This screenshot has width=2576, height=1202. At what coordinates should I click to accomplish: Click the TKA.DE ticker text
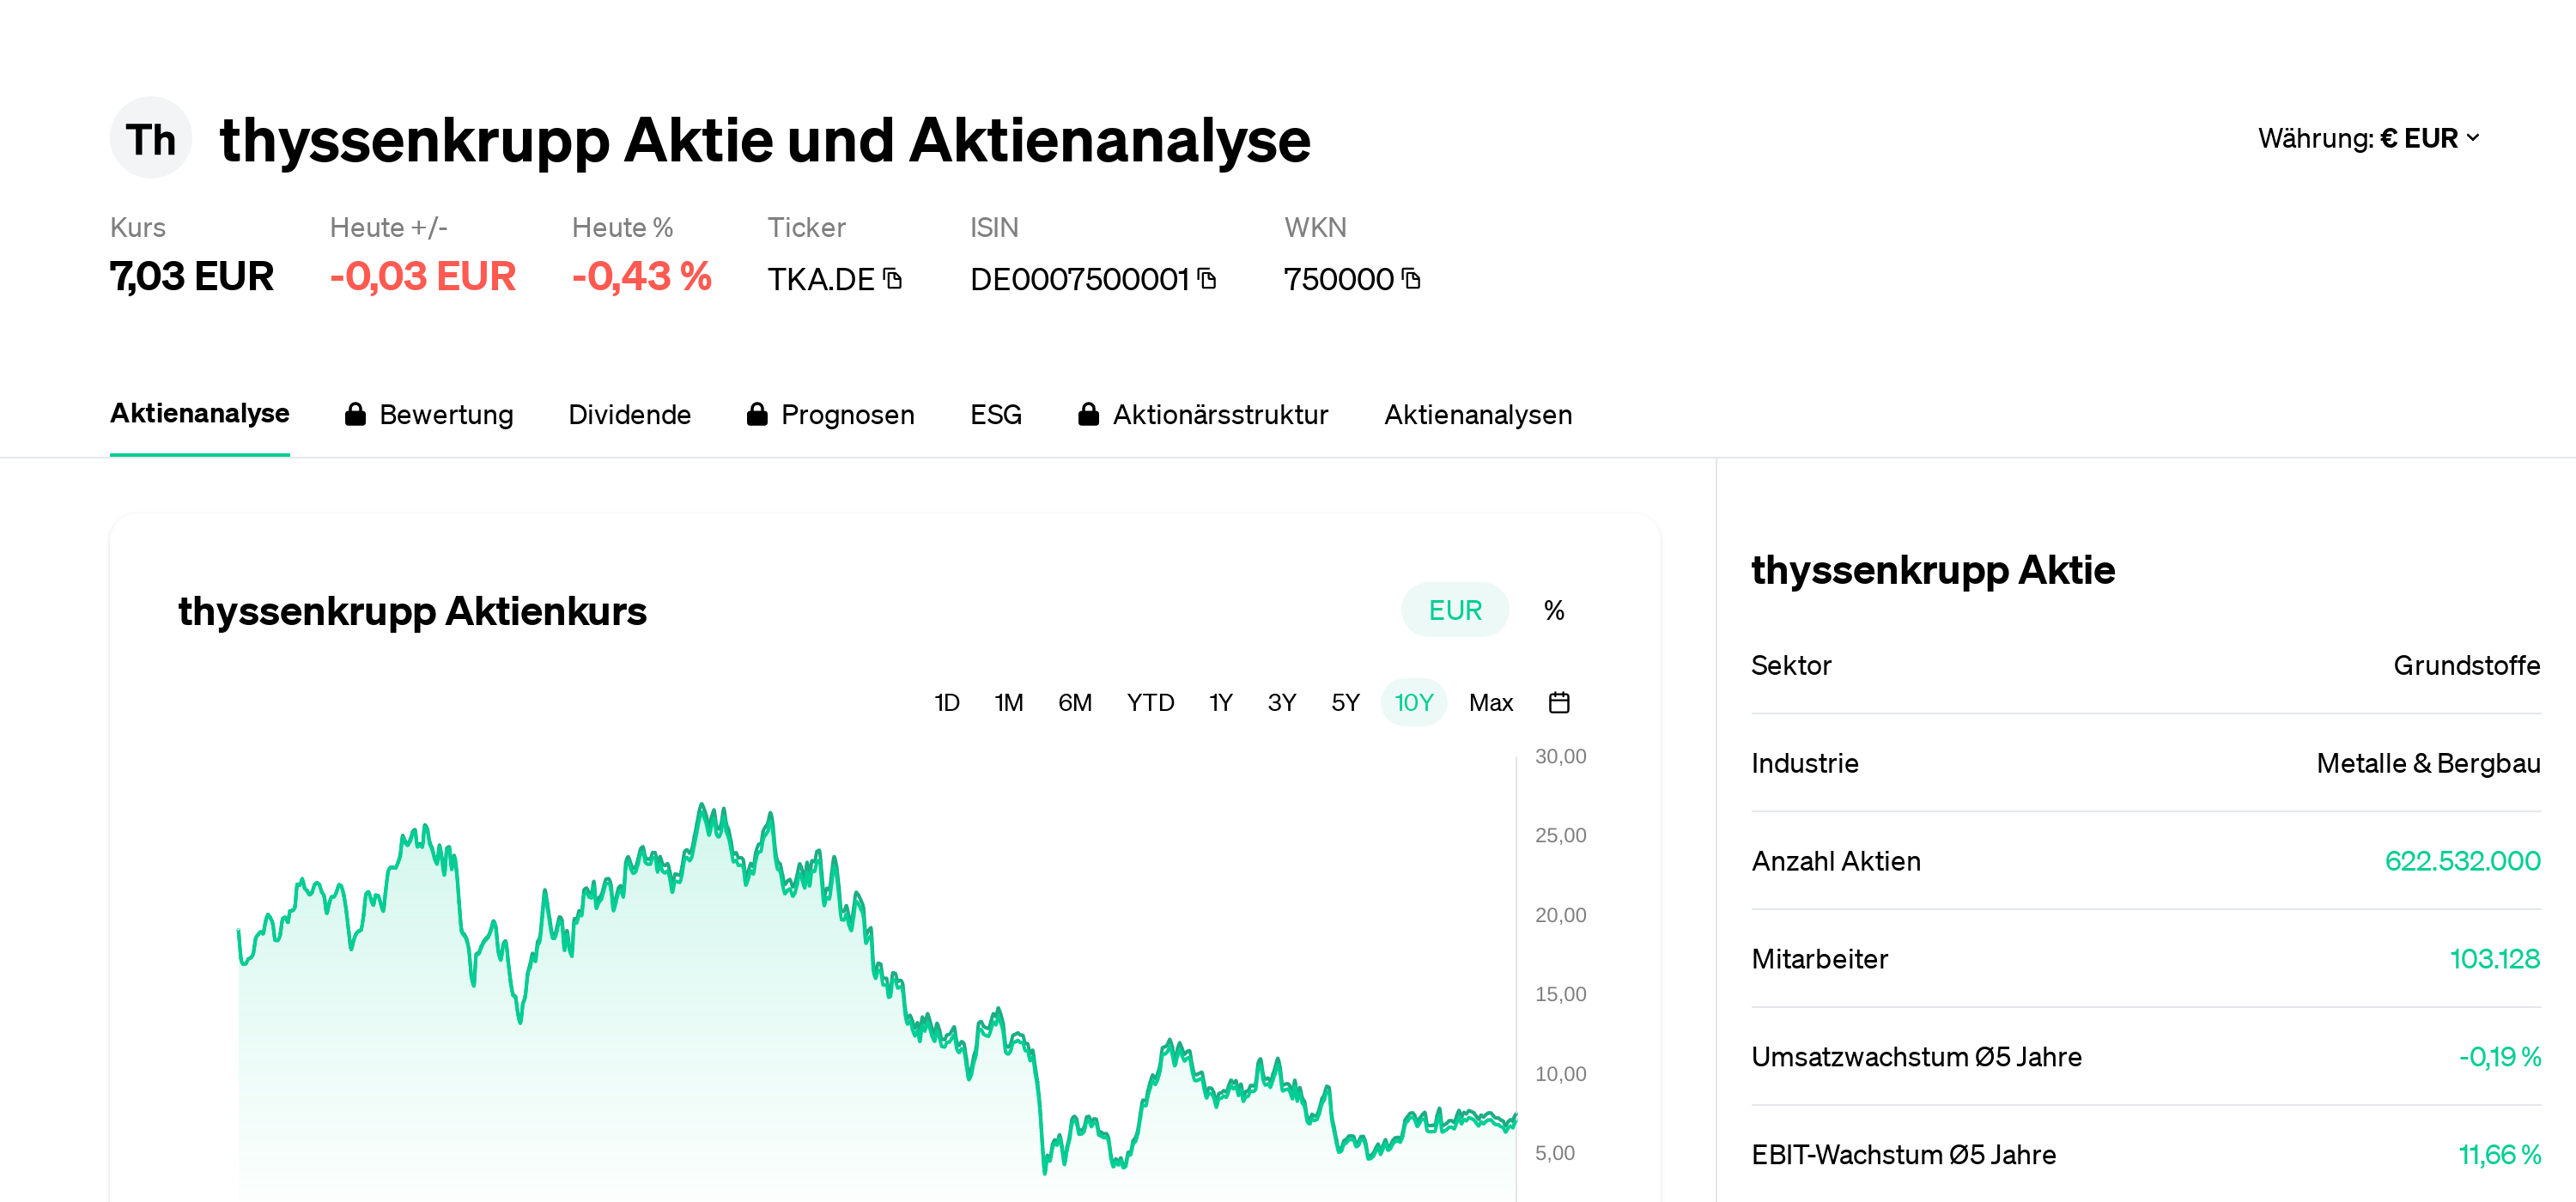click(821, 279)
